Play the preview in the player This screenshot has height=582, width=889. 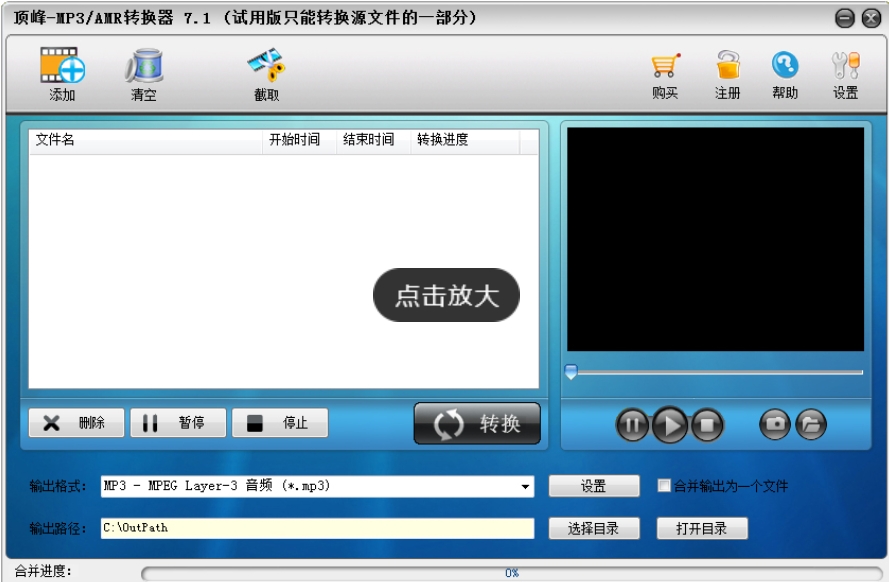(x=670, y=424)
